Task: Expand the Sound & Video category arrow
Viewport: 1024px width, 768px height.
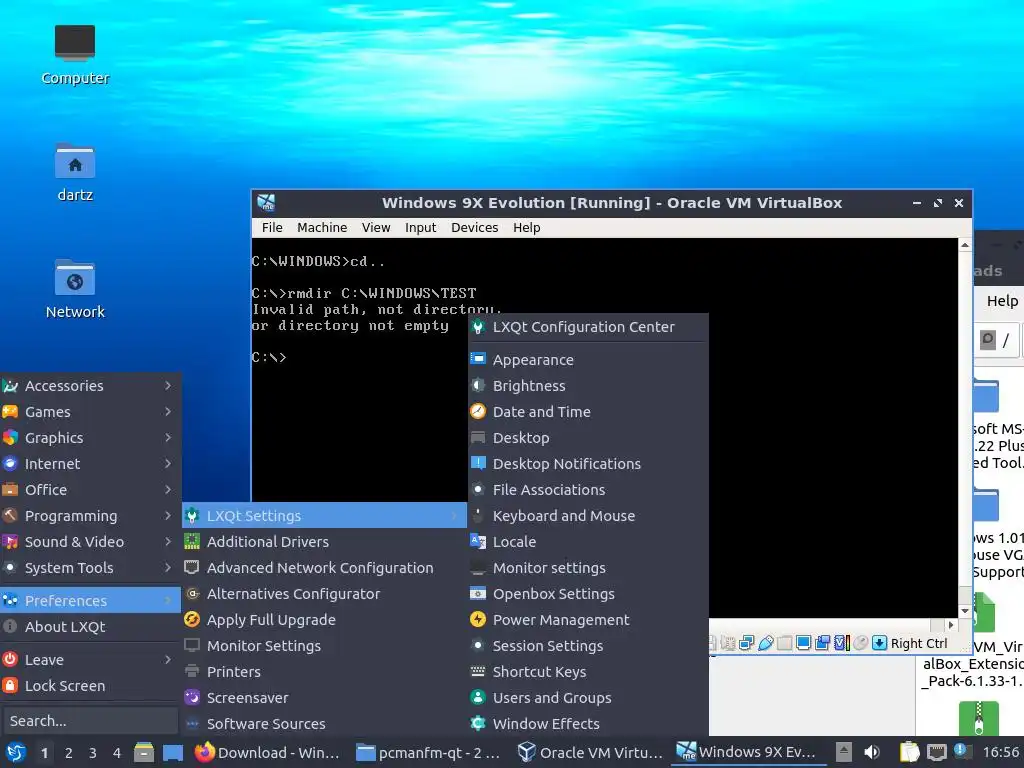Action: pos(168,541)
